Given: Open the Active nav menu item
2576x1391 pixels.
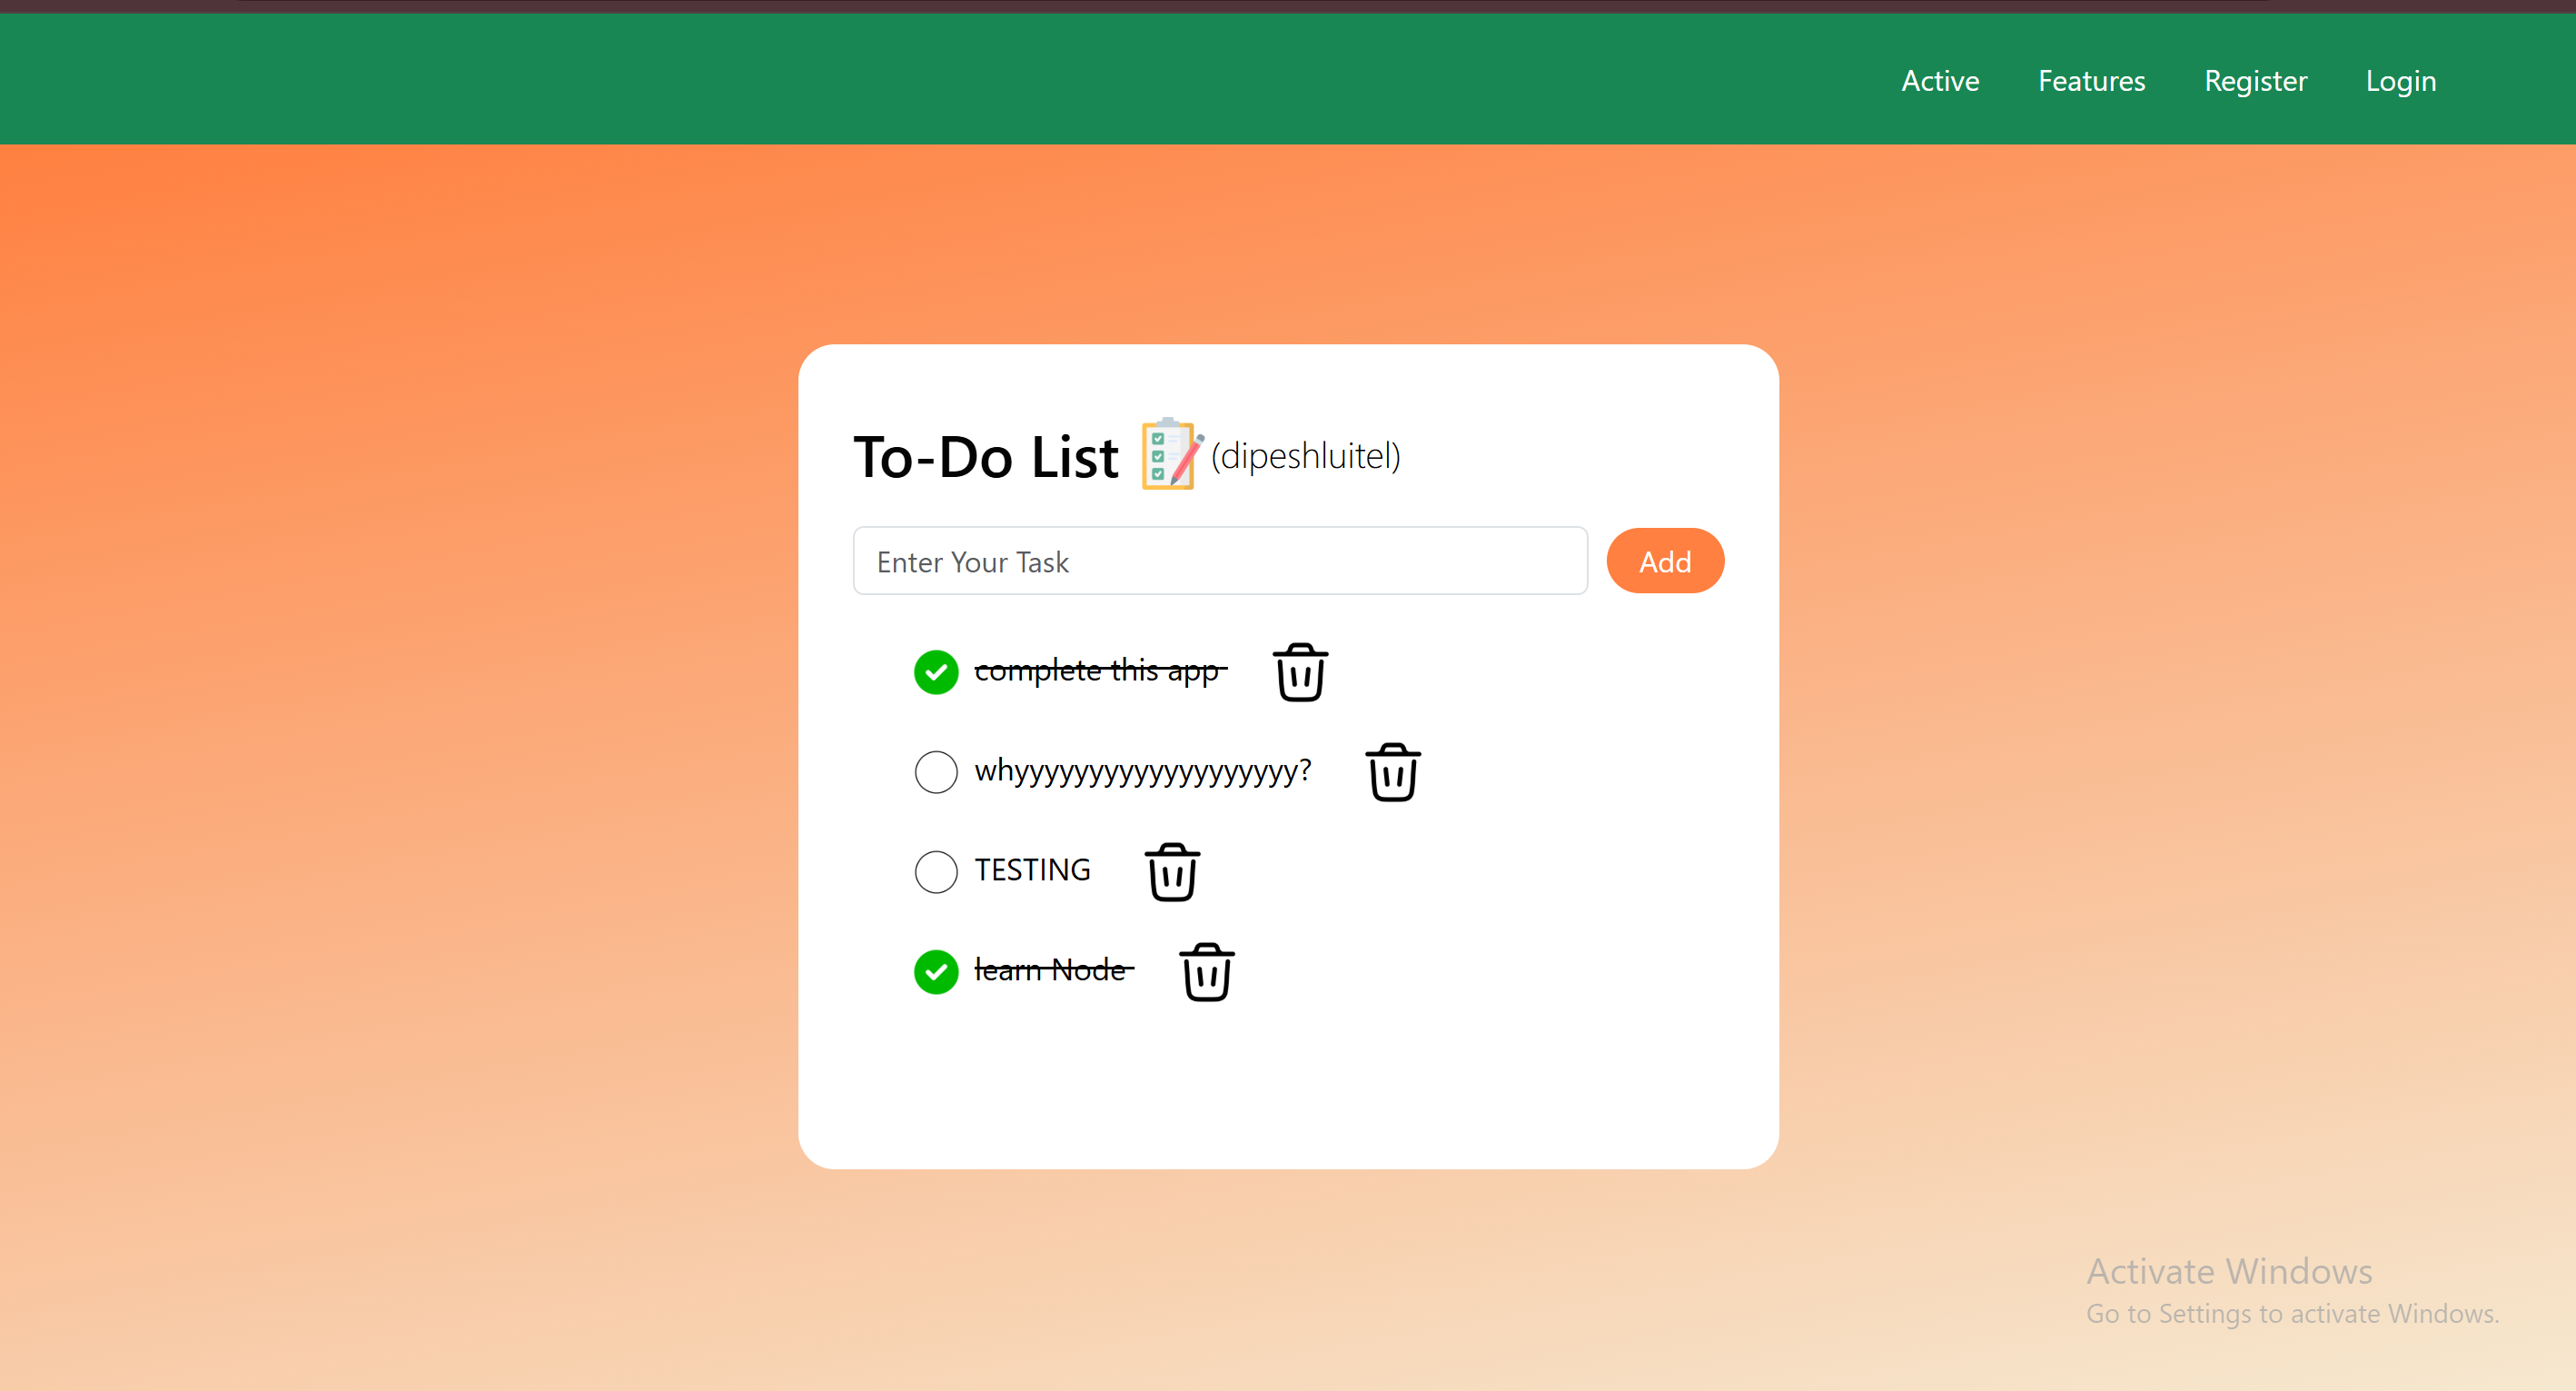Looking at the screenshot, I should (1940, 81).
